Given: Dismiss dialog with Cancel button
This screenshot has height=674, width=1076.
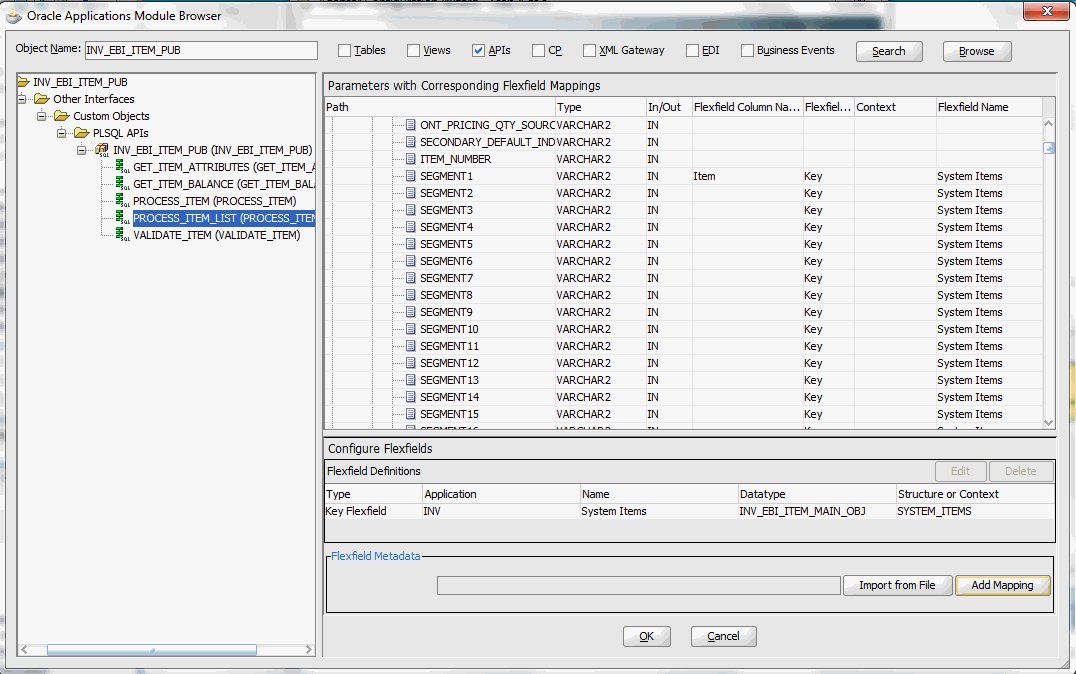Looking at the screenshot, I should point(723,636).
